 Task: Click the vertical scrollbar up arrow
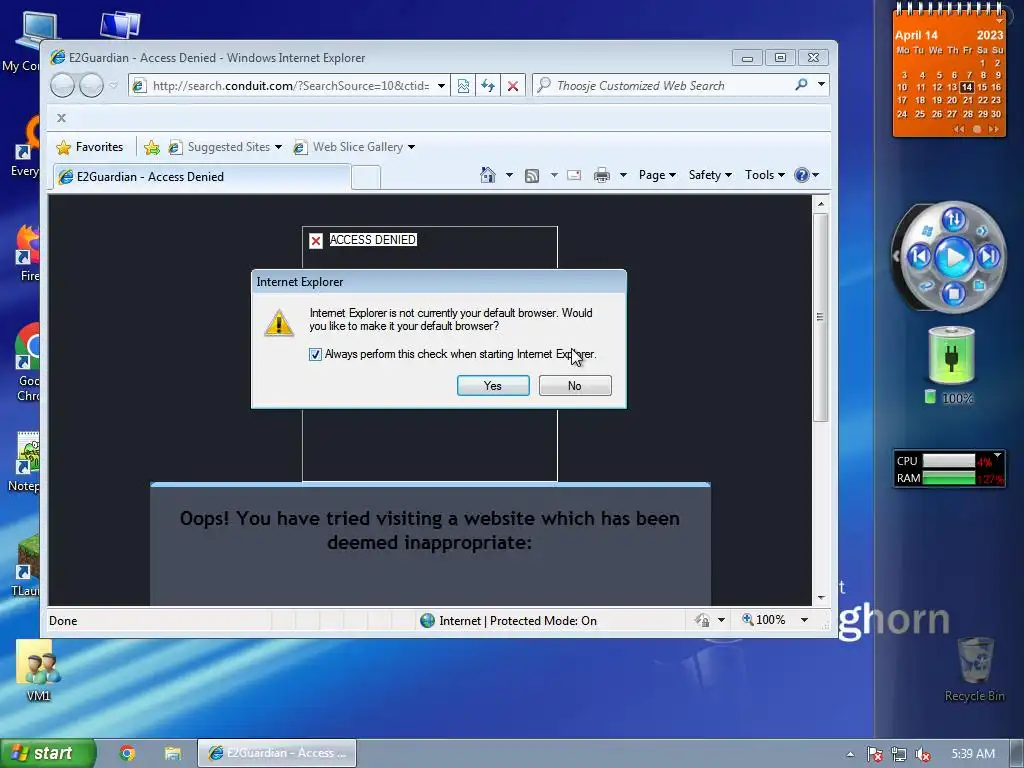[821, 204]
